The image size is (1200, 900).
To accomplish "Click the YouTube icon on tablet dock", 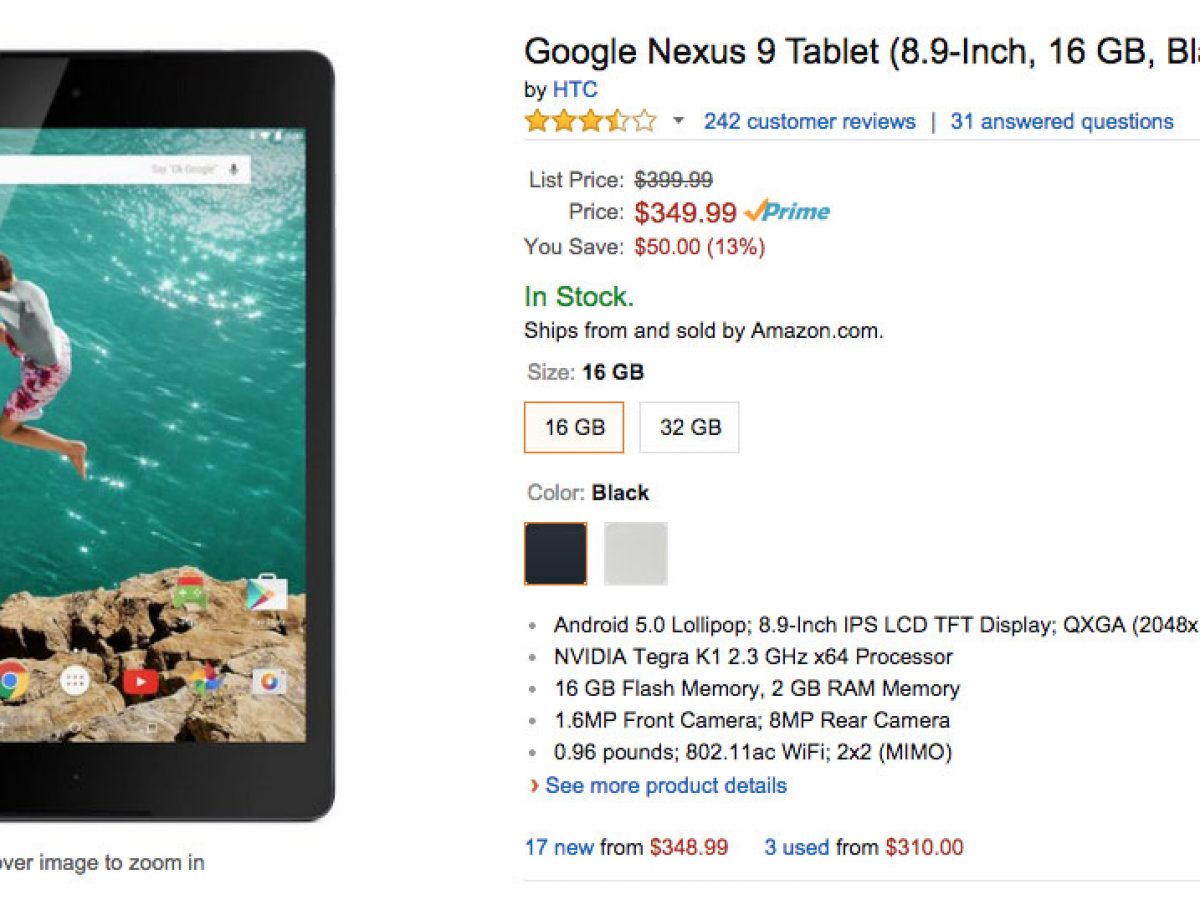I will coord(140,682).
